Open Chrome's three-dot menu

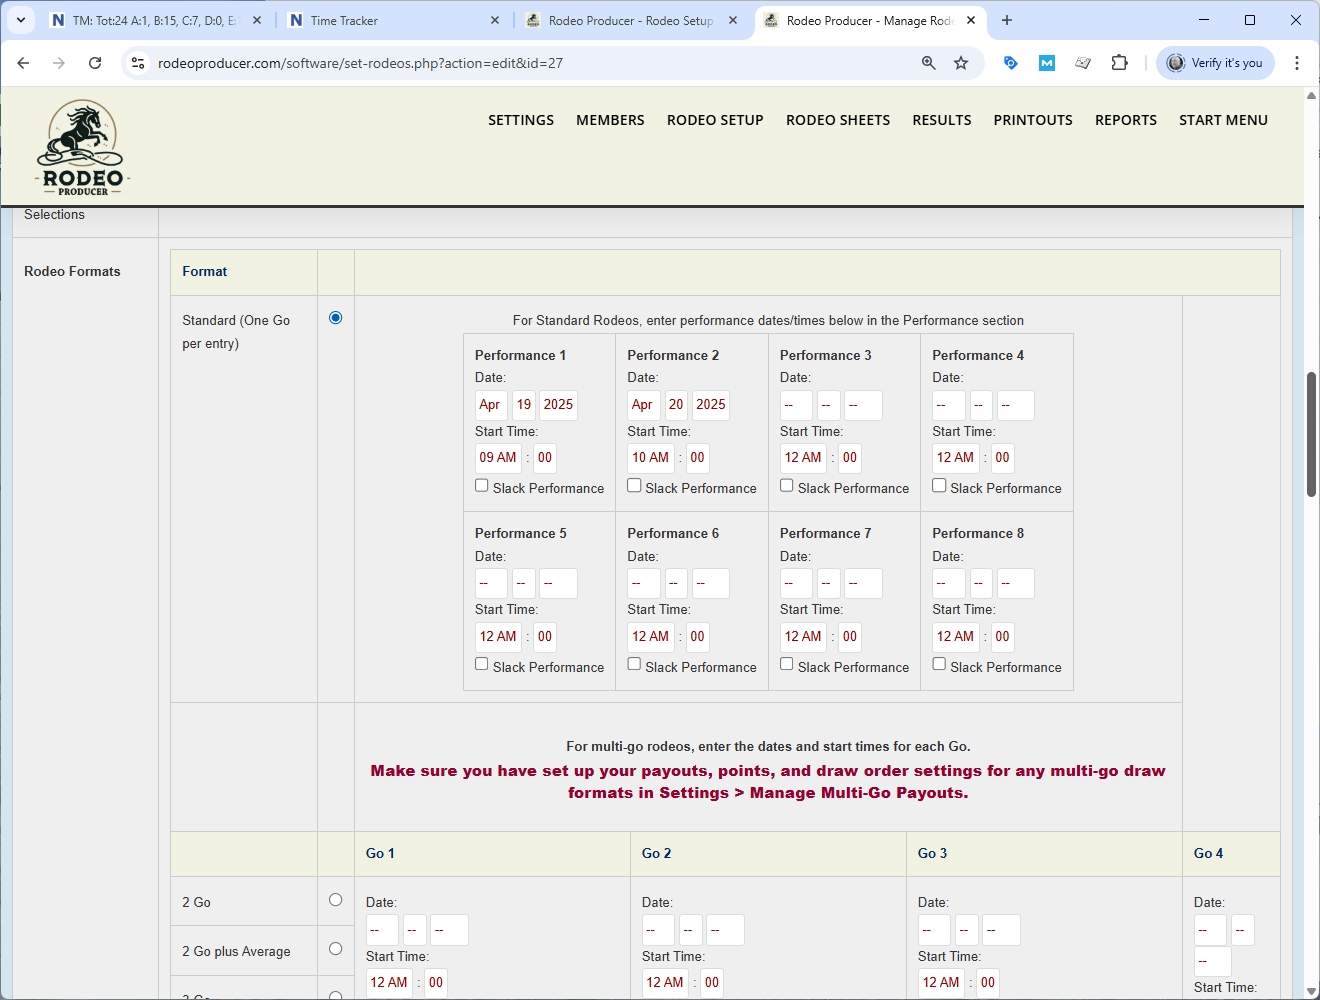(1297, 63)
